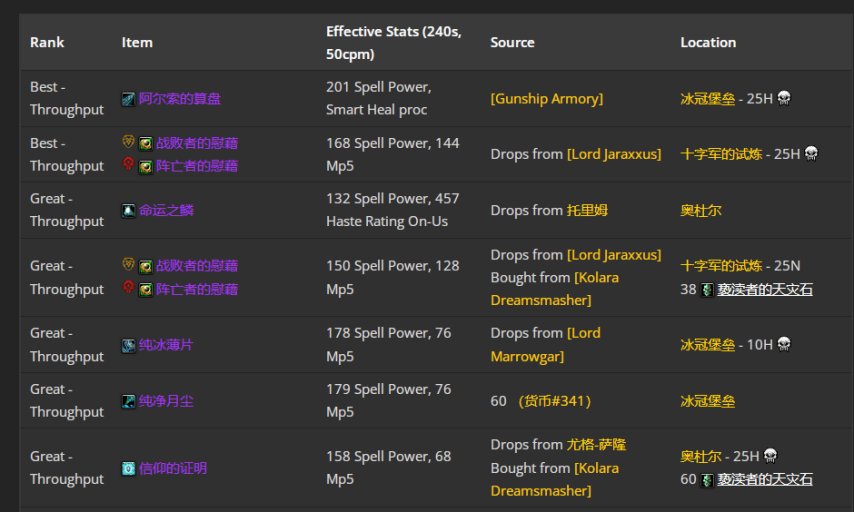Open the 尤格-萨隆 boss link
This screenshot has height=512, width=854.
596,445
